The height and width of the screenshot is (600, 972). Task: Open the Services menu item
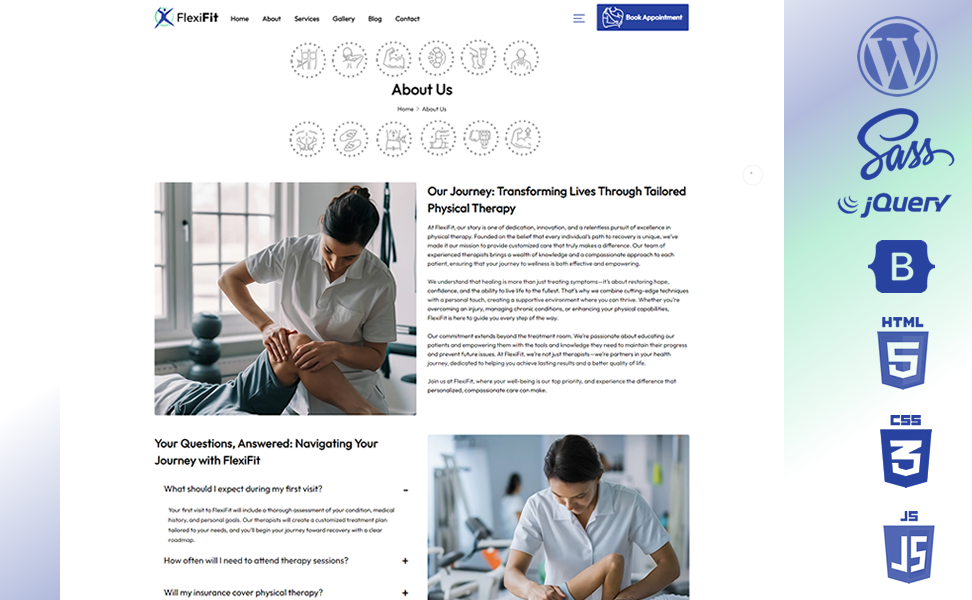pos(306,19)
